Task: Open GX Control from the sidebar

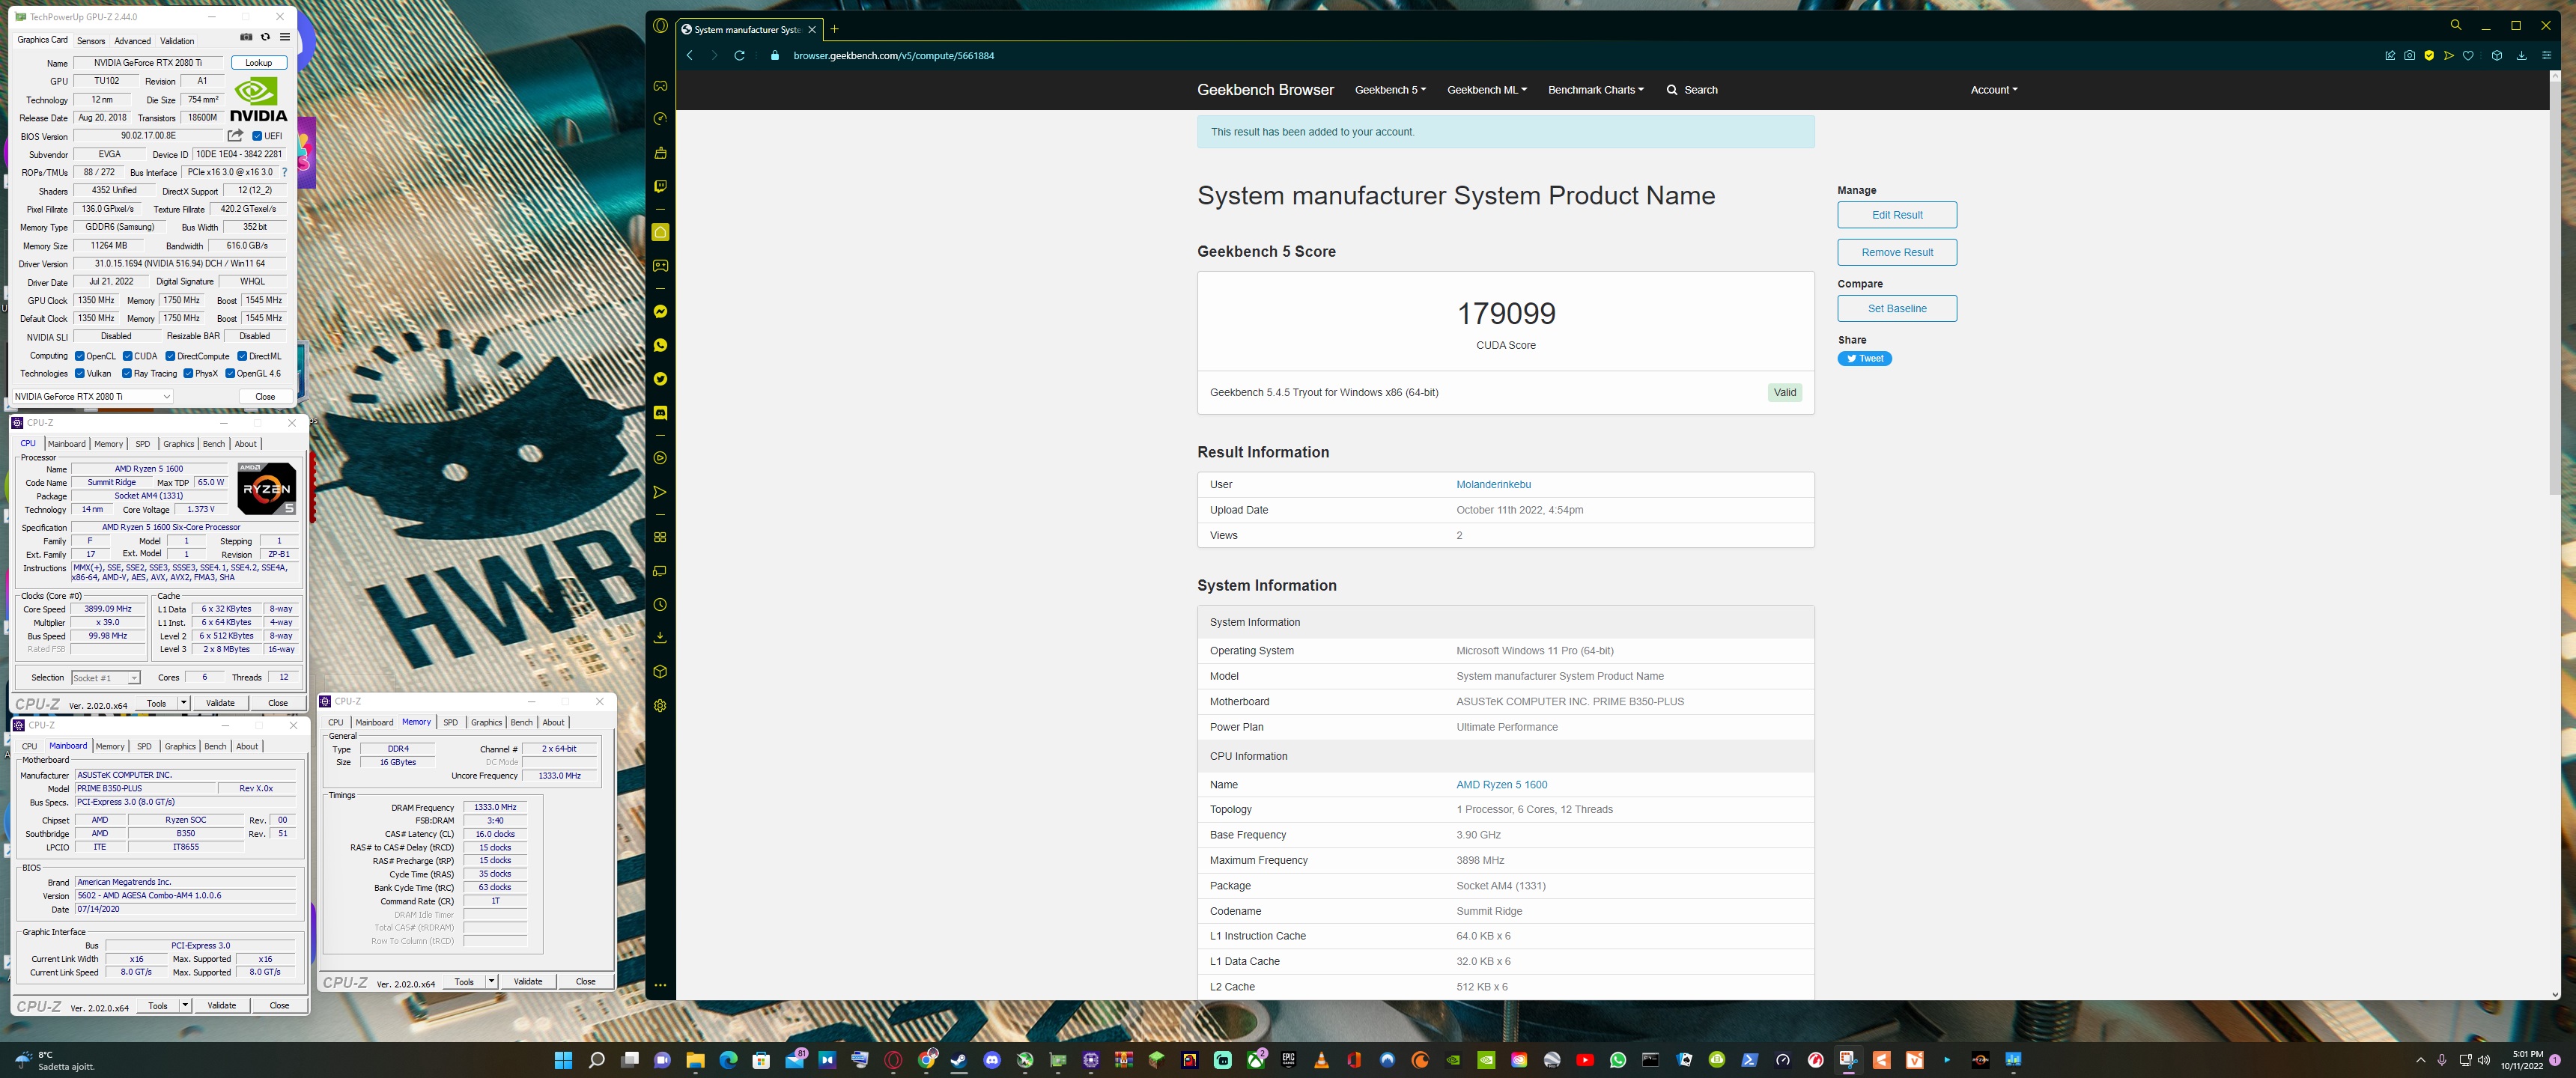Action: pos(660,119)
